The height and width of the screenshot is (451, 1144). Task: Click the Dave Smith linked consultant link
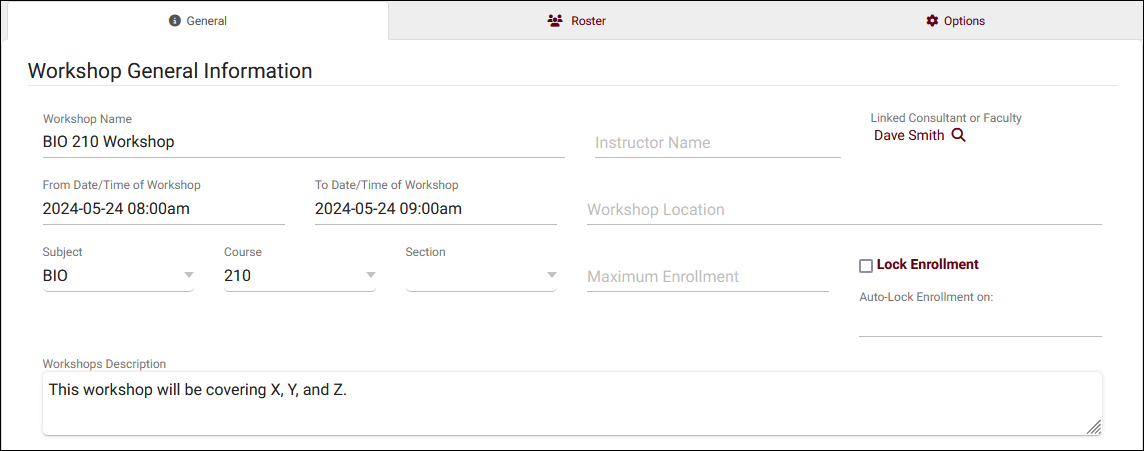(908, 135)
